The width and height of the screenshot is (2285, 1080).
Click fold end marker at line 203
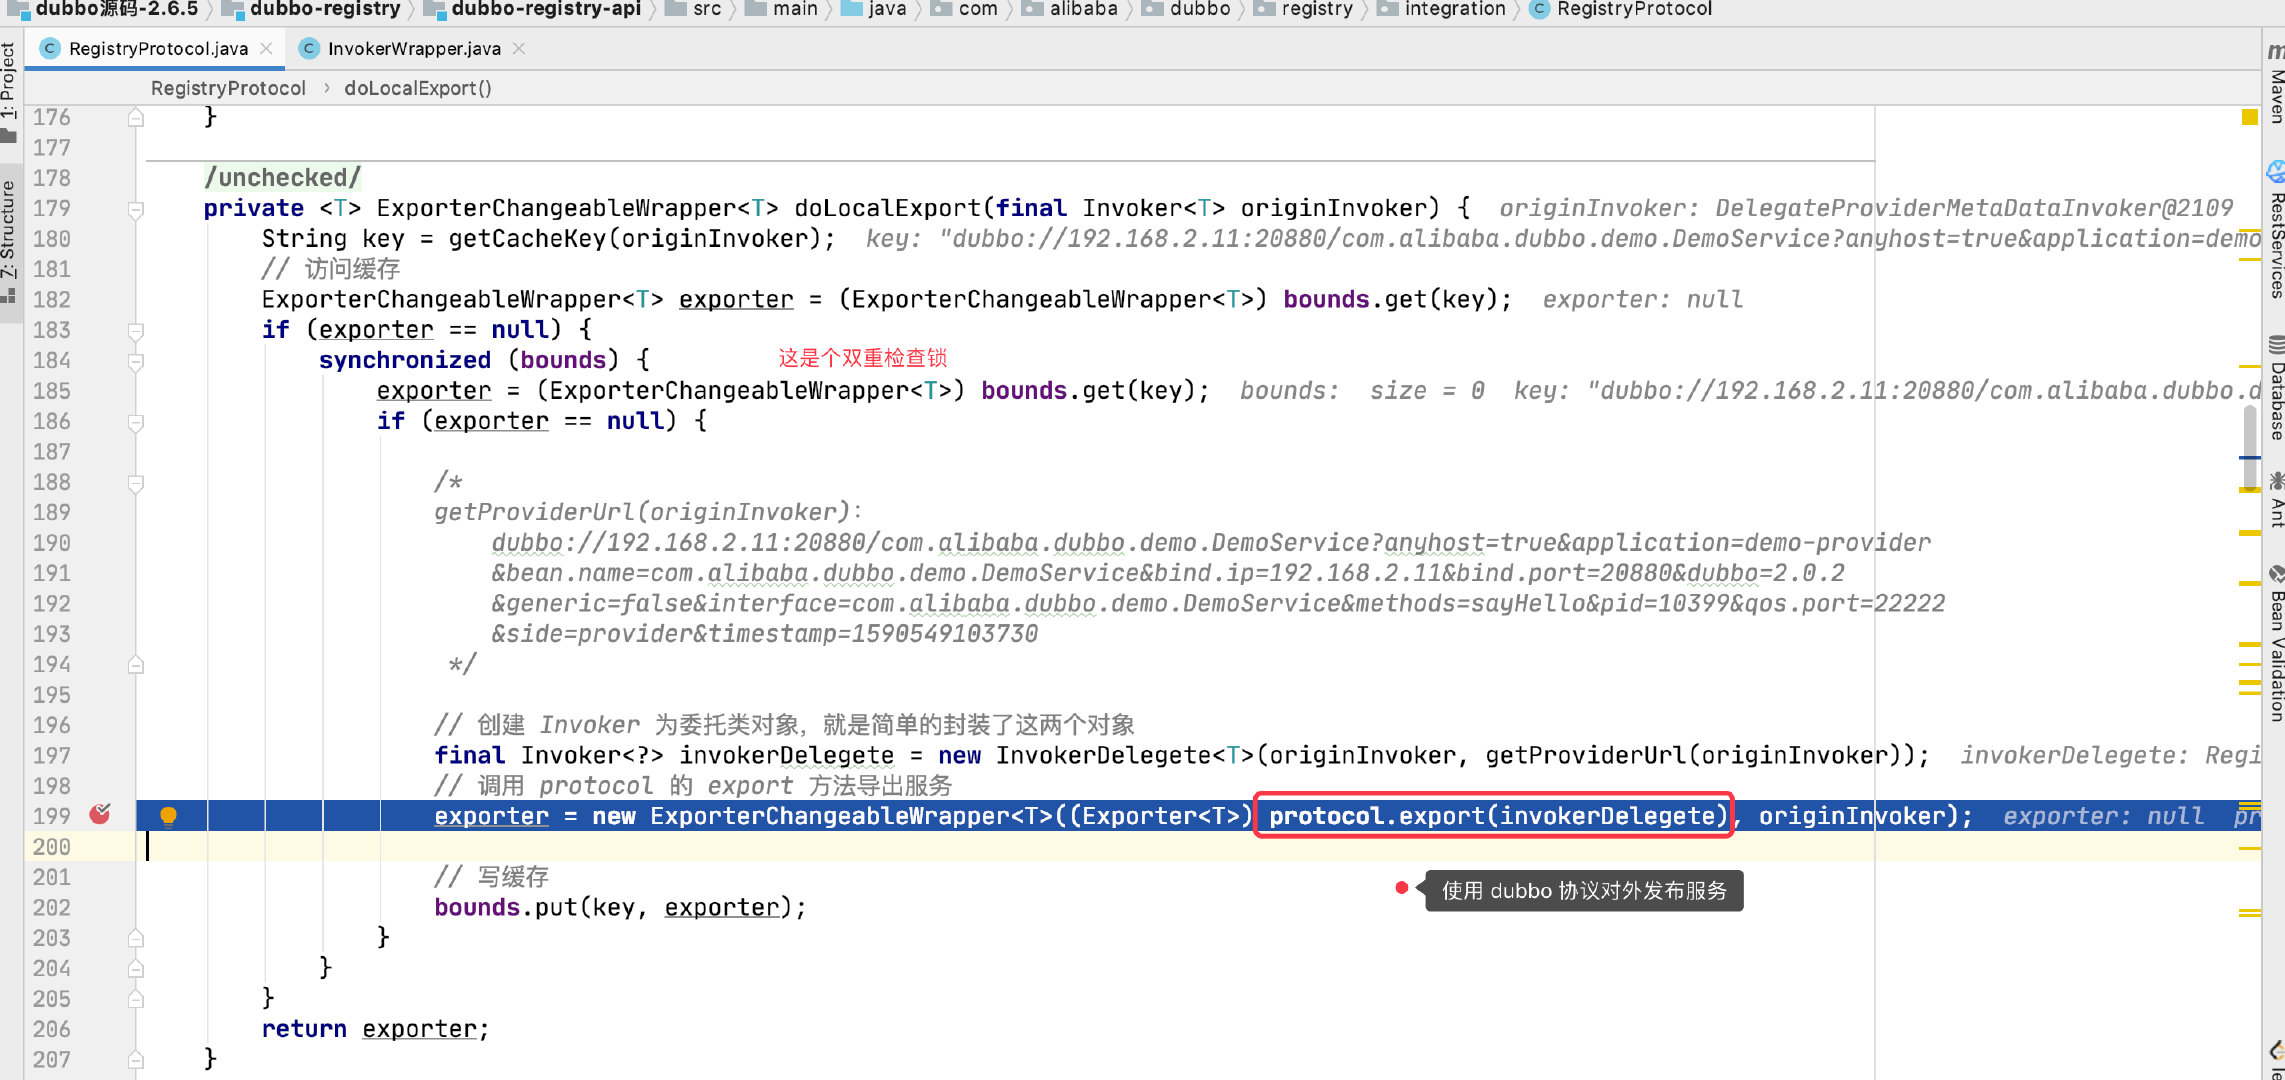click(136, 938)
